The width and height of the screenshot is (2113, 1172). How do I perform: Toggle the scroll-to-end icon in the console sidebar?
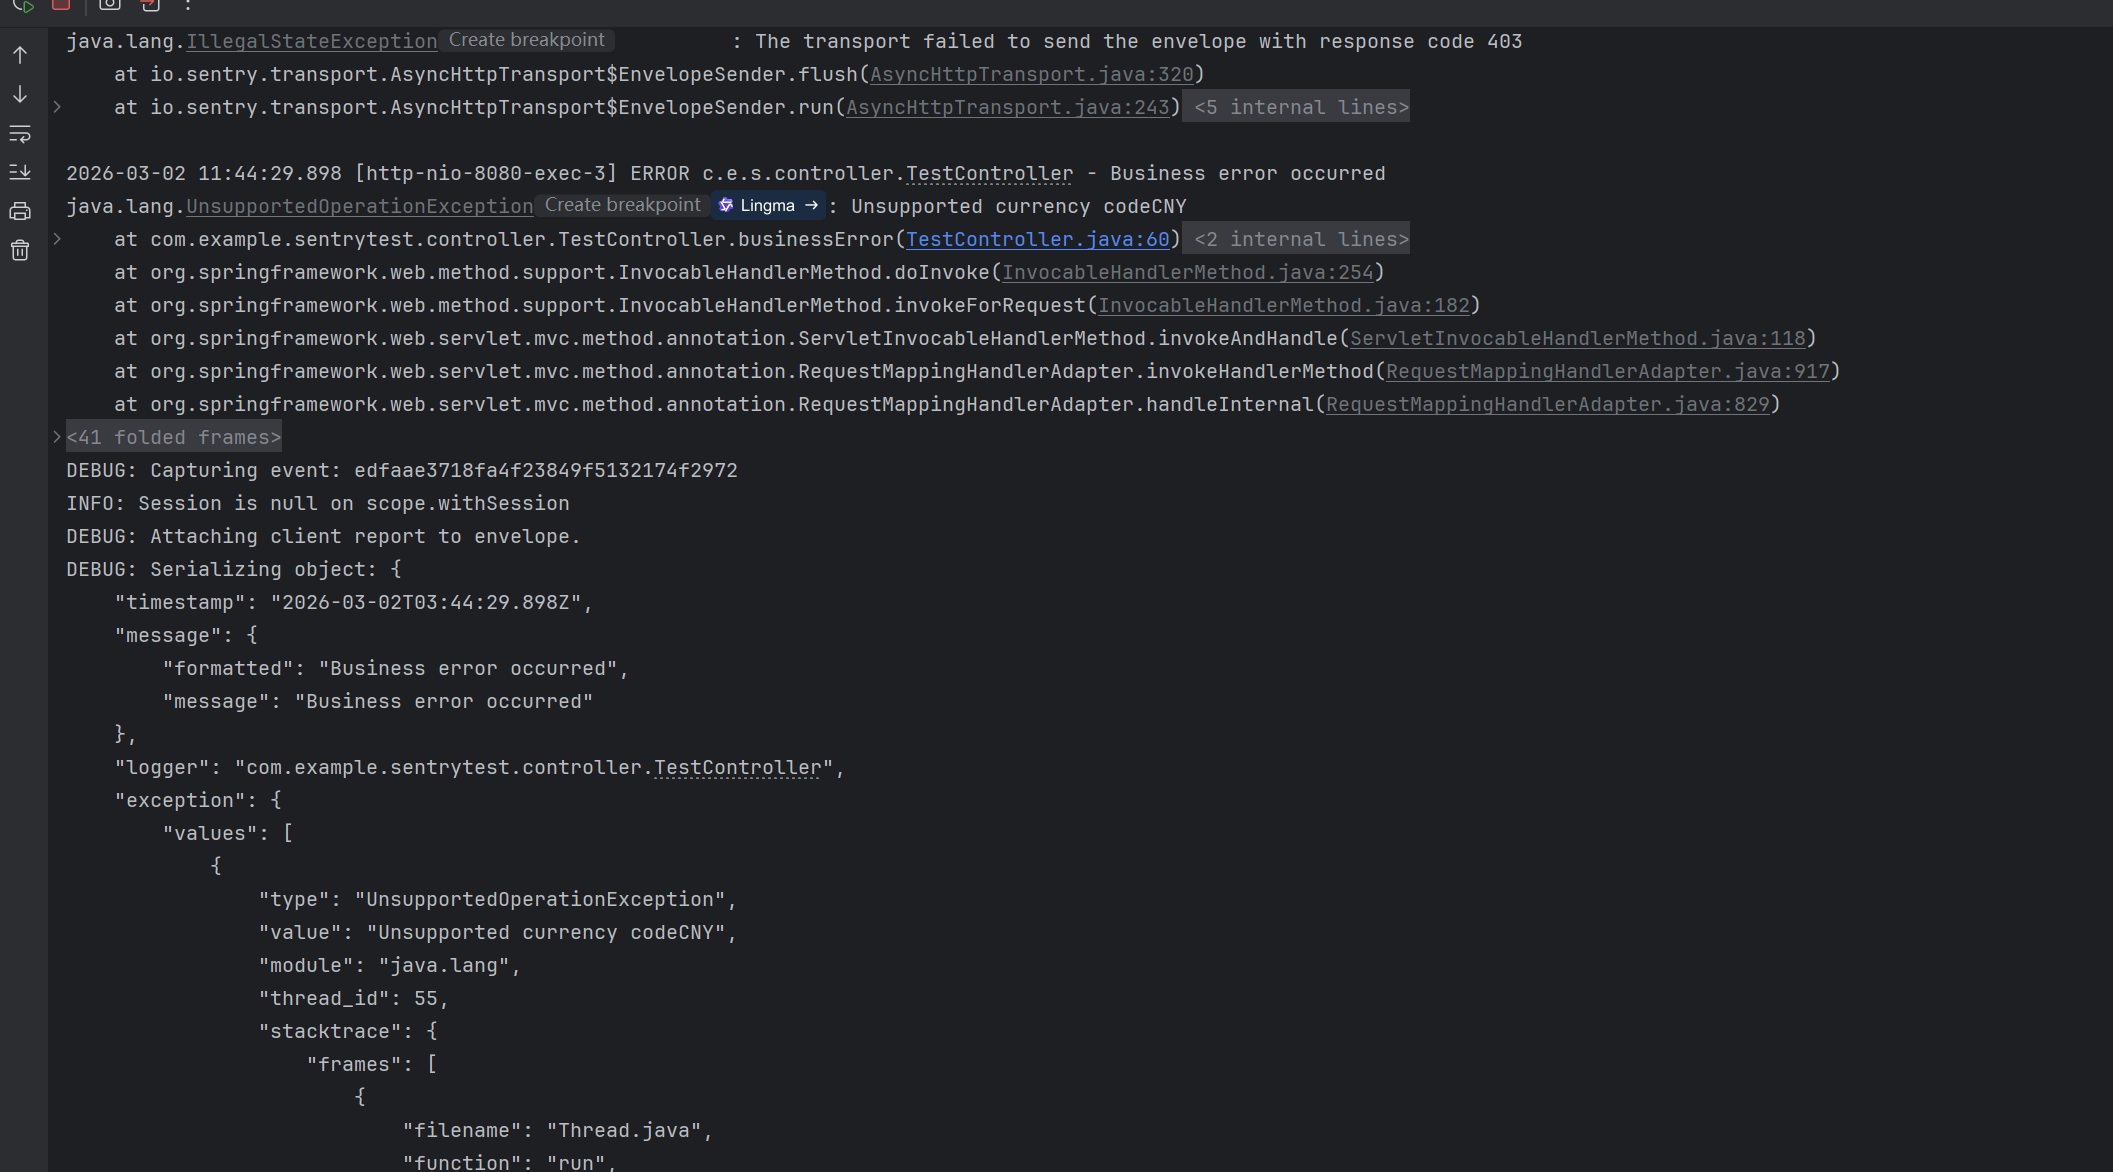coord(20,172)
